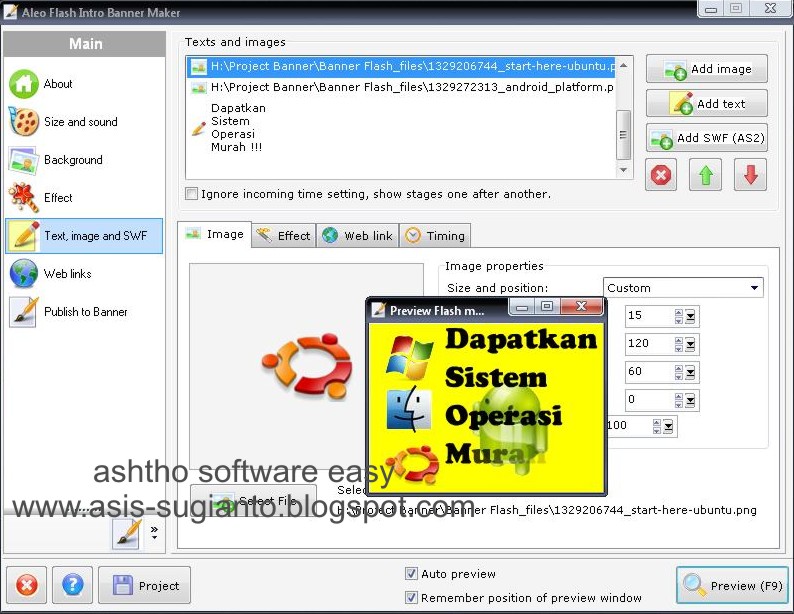Toggle the Auto preview checkbox
Image resolution: width=794 pixels, height=614 pixels.
coord(411,574)
